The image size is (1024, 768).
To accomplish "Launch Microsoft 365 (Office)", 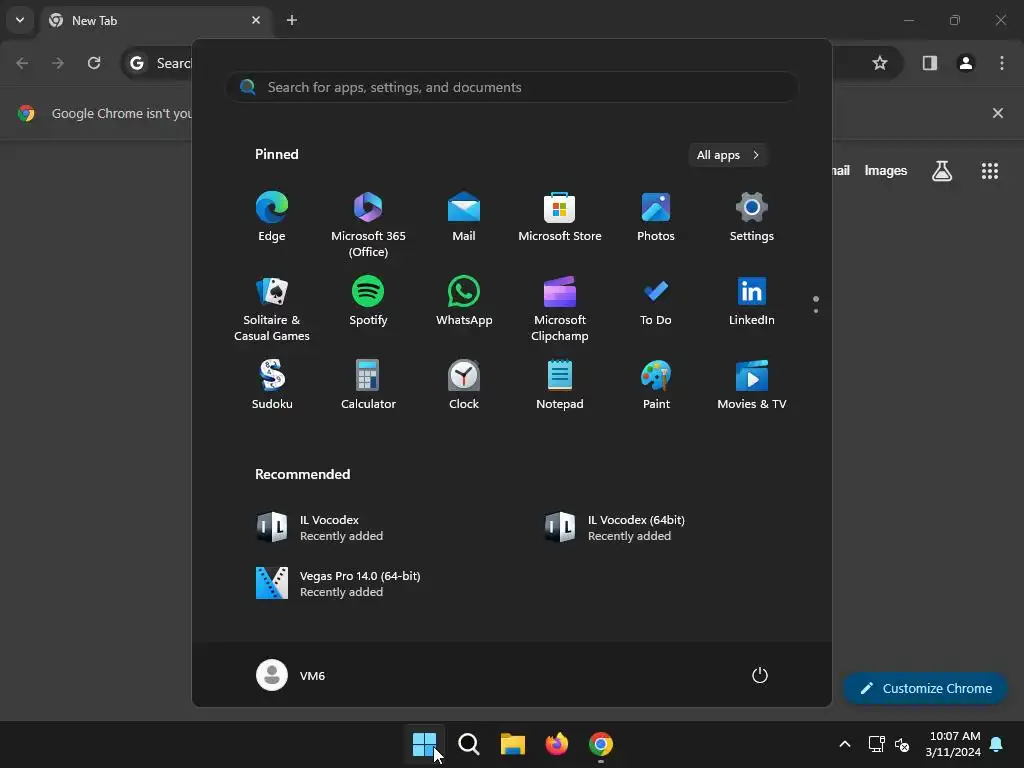I will point(368,225).
